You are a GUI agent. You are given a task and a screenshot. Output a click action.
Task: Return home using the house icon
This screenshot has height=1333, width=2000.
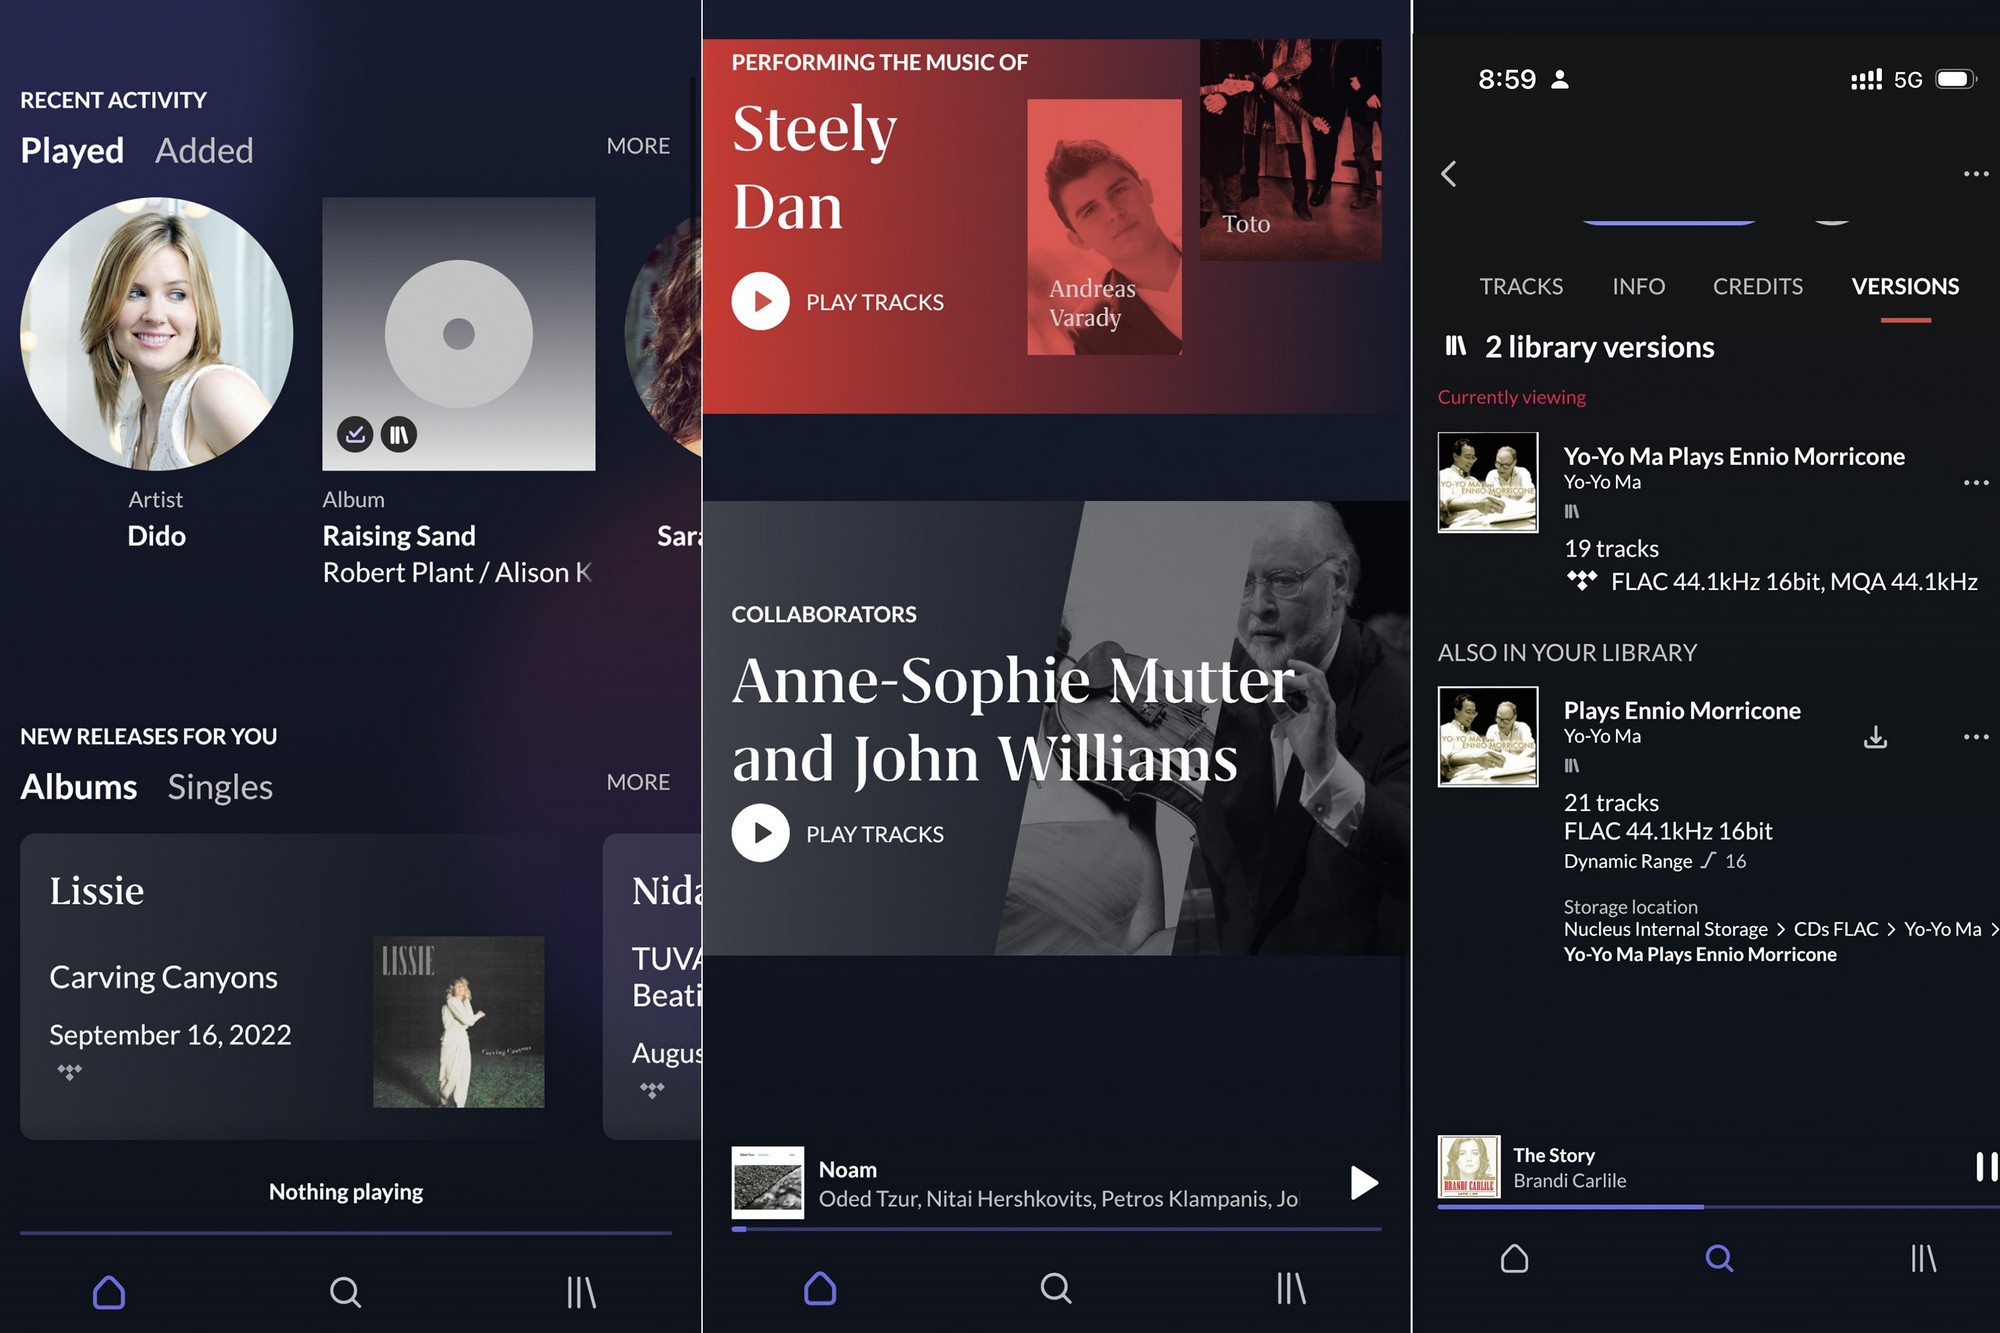point(1513,1259)
